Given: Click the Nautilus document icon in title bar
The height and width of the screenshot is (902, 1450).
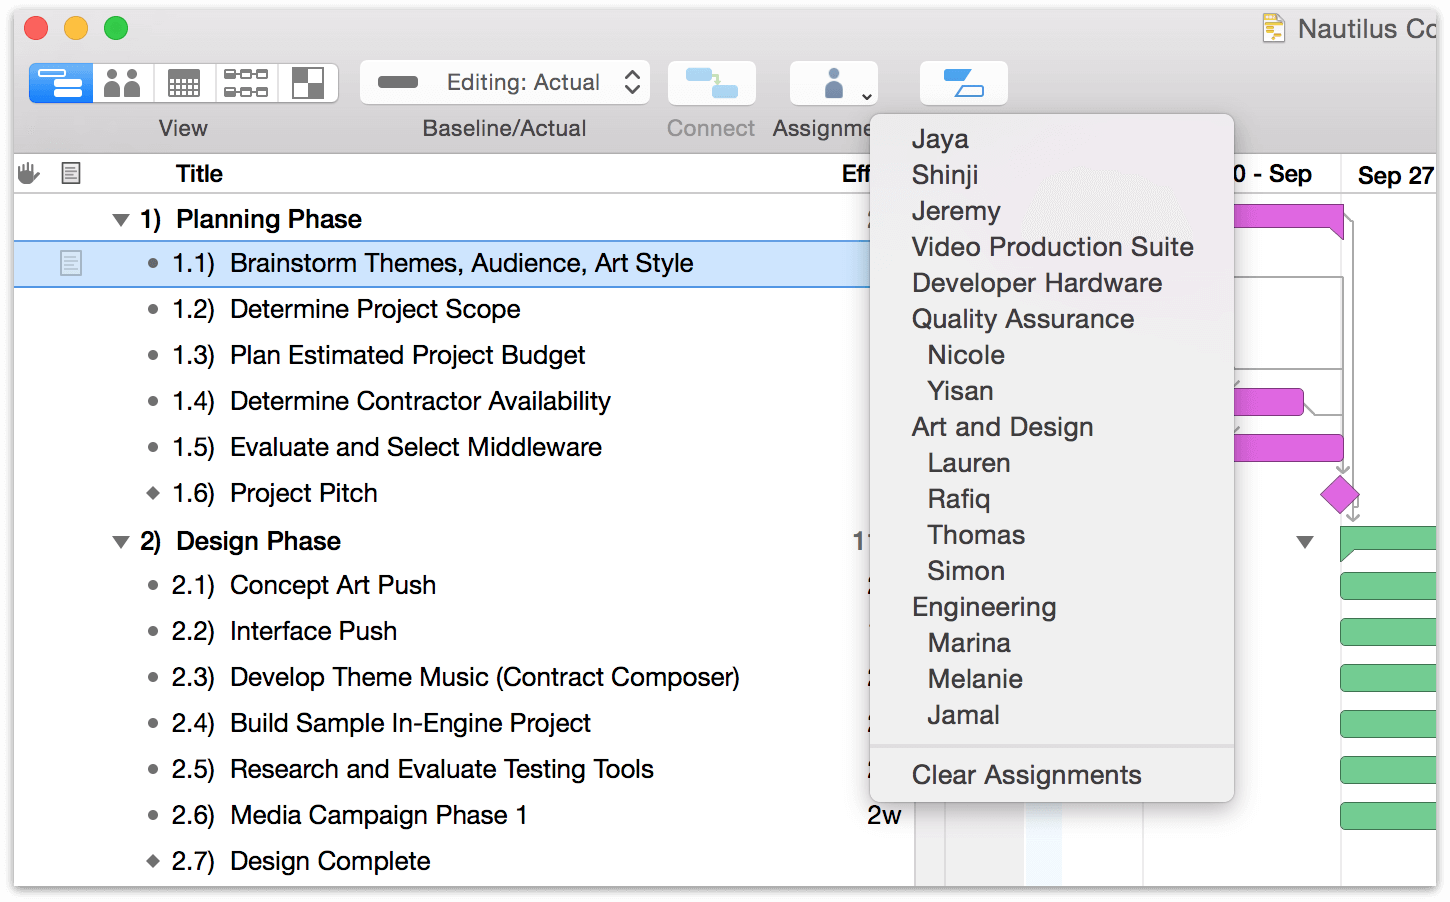Looking at the screenshot, I should tap(1274, 28).
